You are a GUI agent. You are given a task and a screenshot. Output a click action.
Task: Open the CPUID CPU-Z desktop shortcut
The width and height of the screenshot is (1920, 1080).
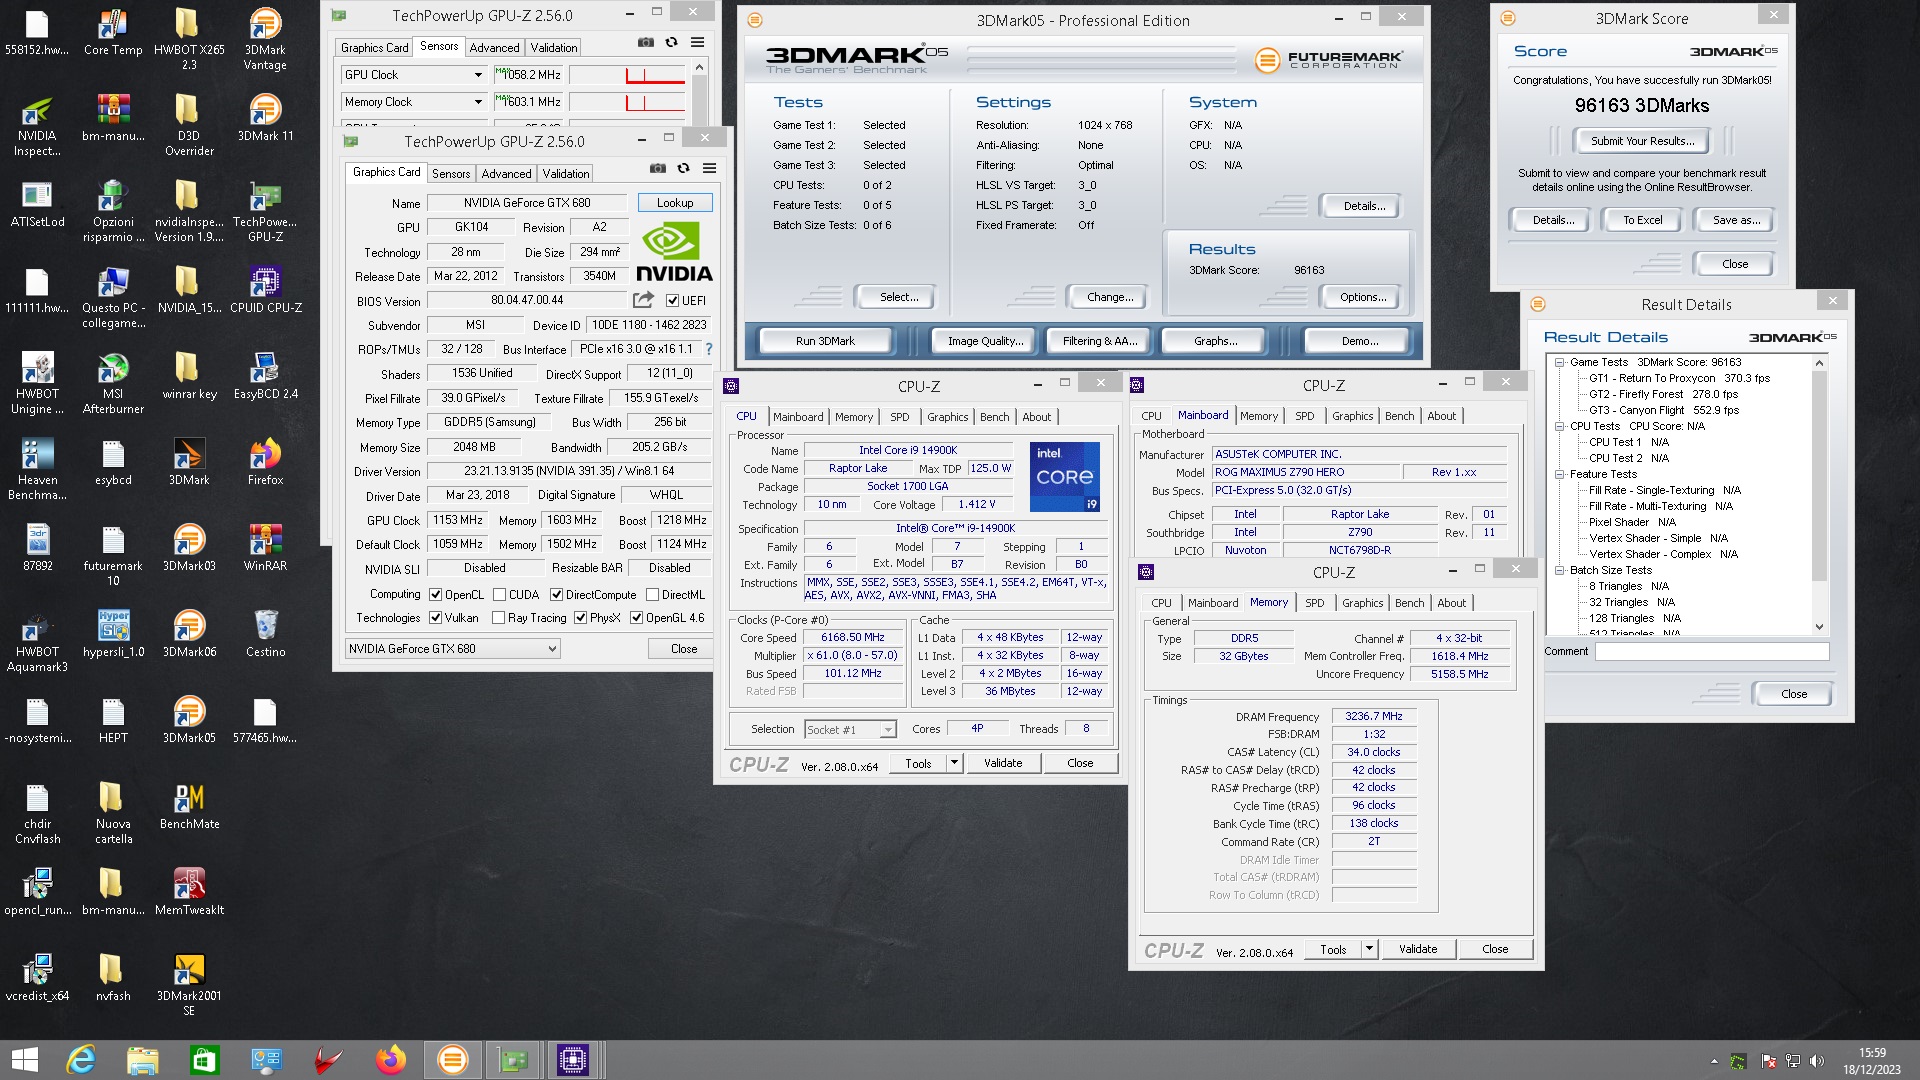click(x=265, y=290)
